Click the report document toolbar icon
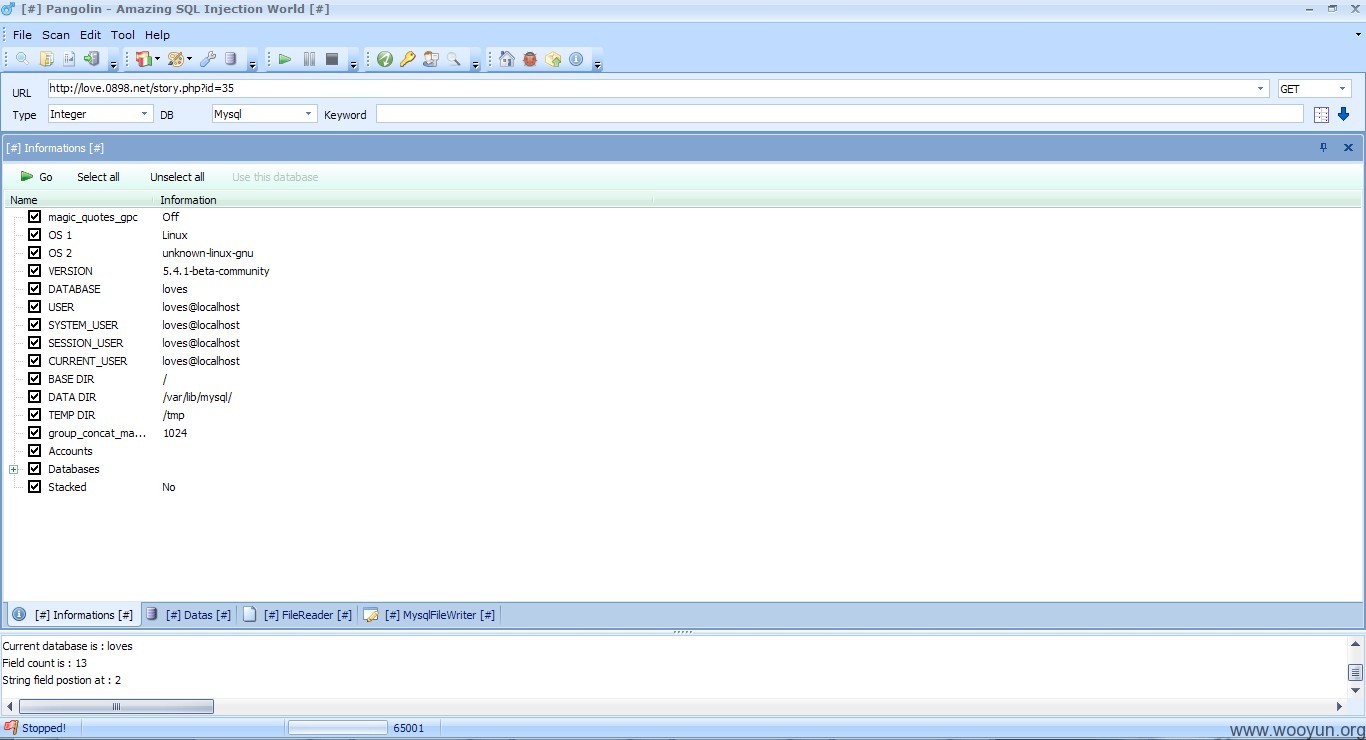Image resolution: width=1366 pixels, height=740 pixels. tap(69, 59)
